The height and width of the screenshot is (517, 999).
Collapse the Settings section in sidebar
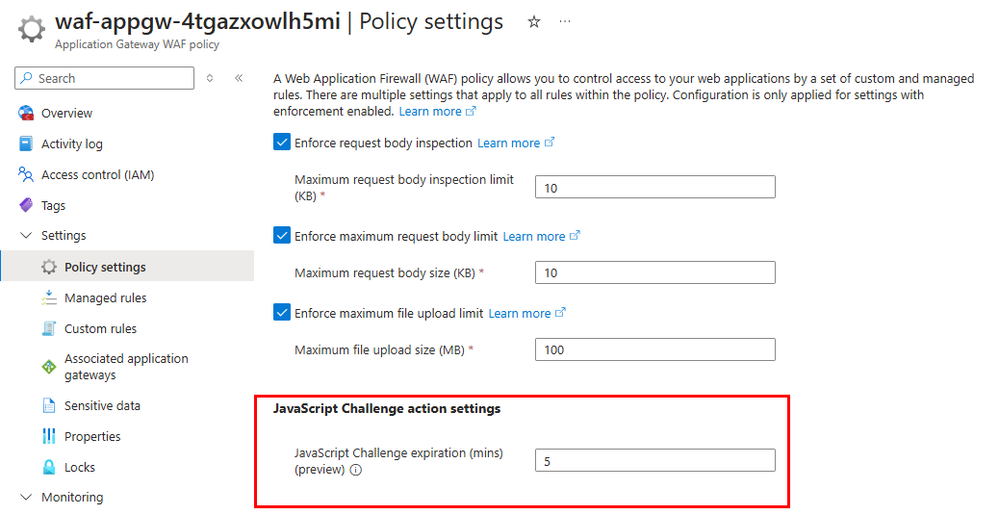(26, 236)
